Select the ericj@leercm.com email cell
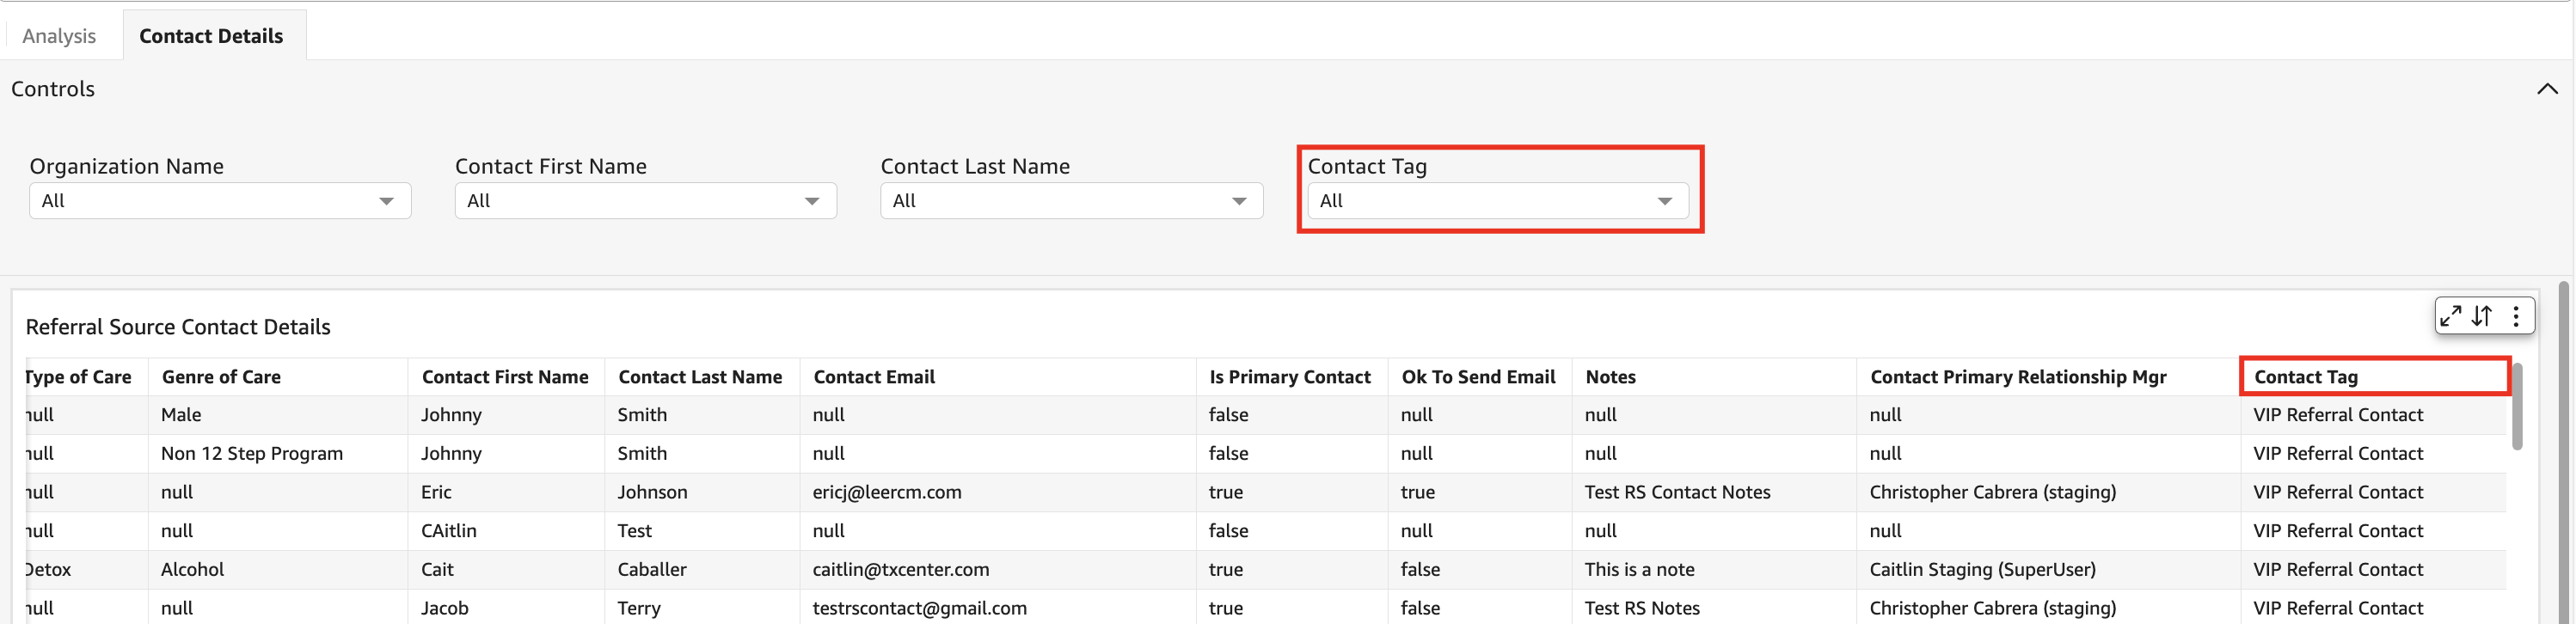 887,492
